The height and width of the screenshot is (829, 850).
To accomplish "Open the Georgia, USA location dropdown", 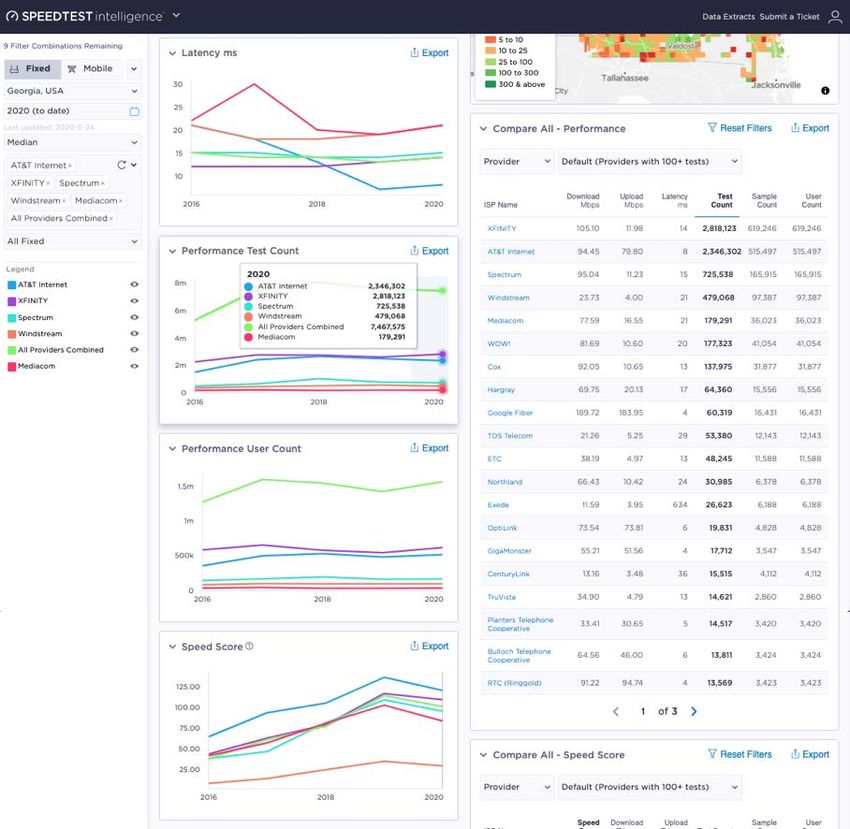I will click(73, 91).
